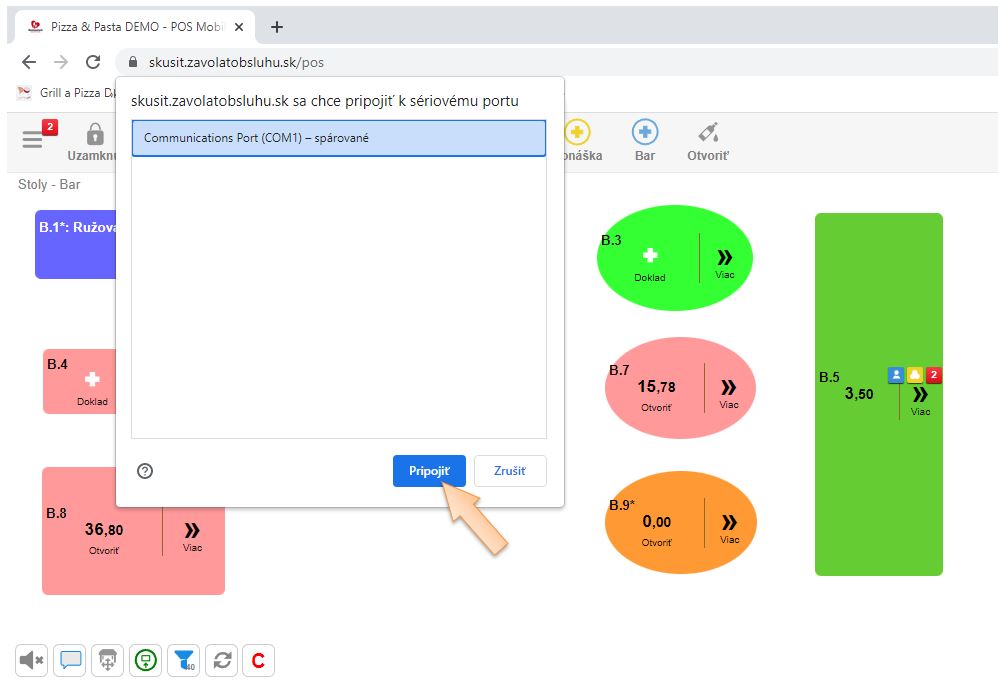Open new browser tab
This screenshot has height=694, width=1005.
tap(277, 27)
